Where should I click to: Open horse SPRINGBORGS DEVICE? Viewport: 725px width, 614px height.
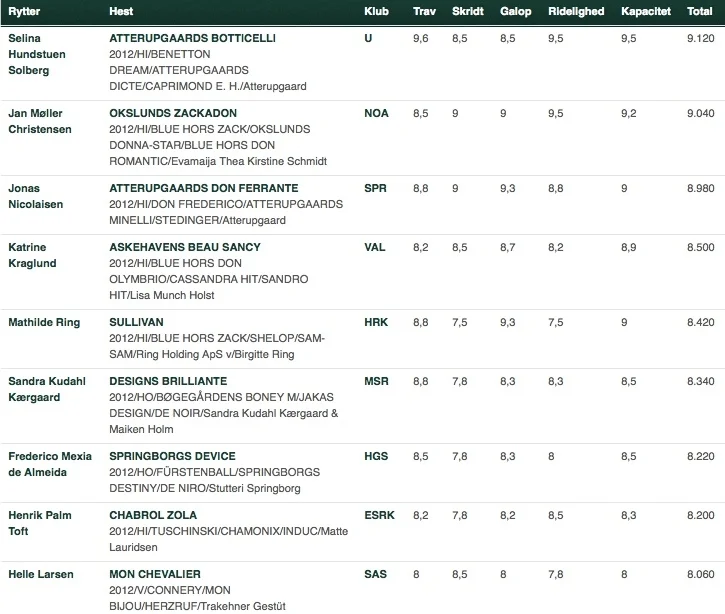point(172,456)
